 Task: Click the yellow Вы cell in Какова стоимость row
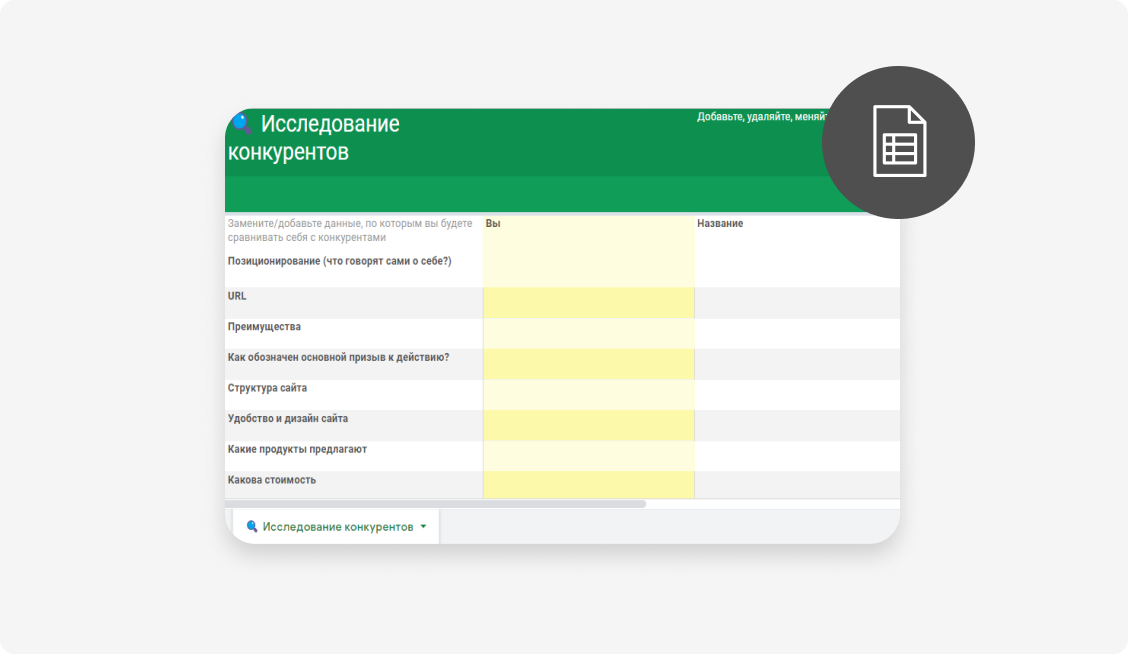click(588, 485)
